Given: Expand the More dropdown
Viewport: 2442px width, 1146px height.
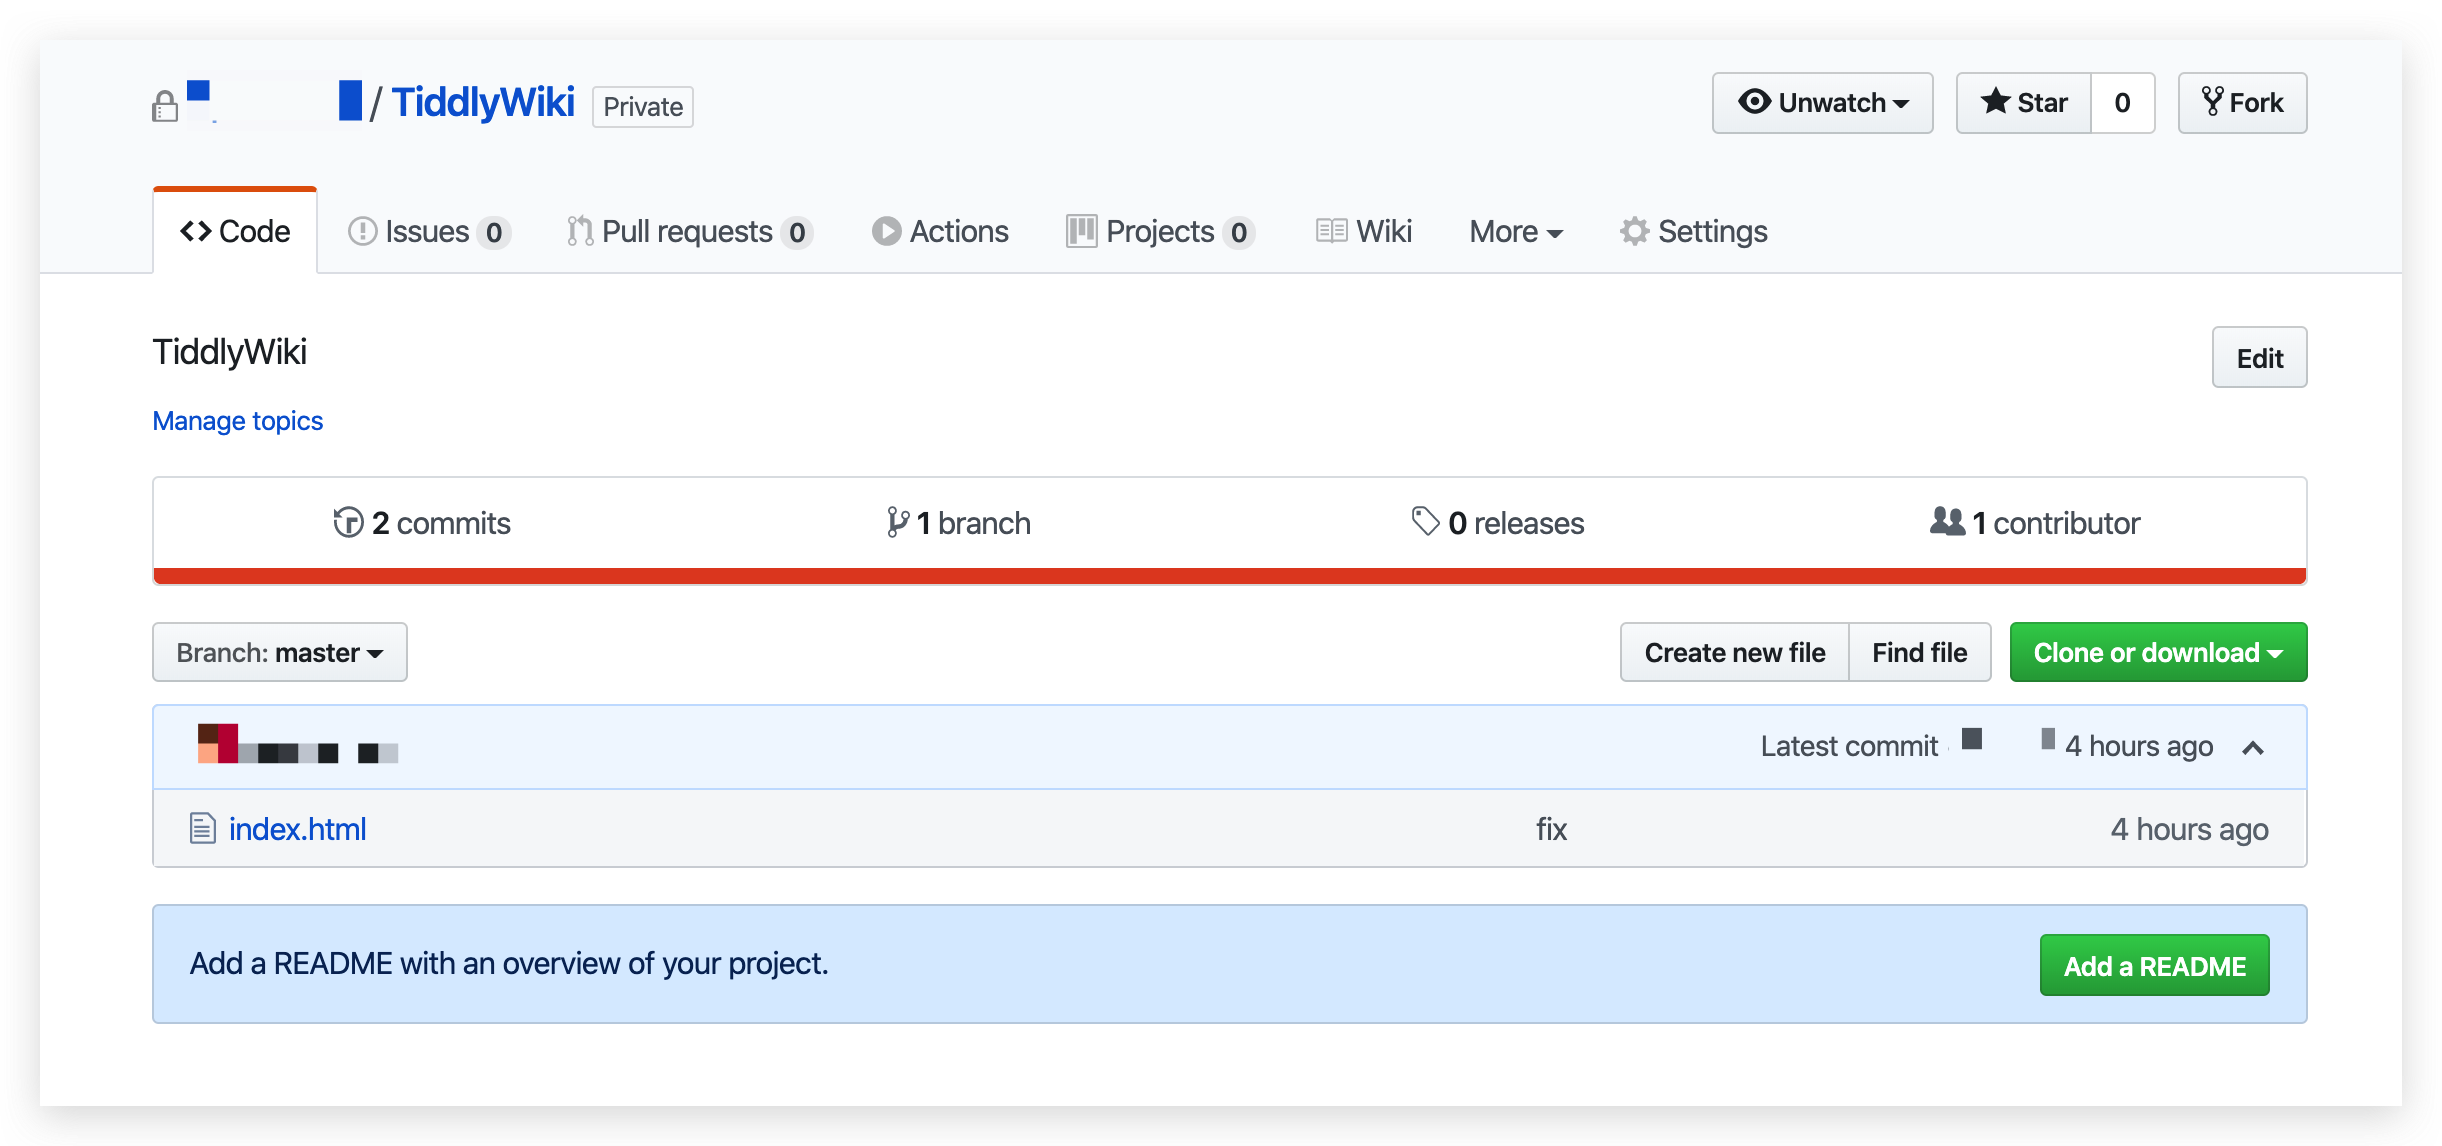Looking at the screenshot, I should (1516, 231).
